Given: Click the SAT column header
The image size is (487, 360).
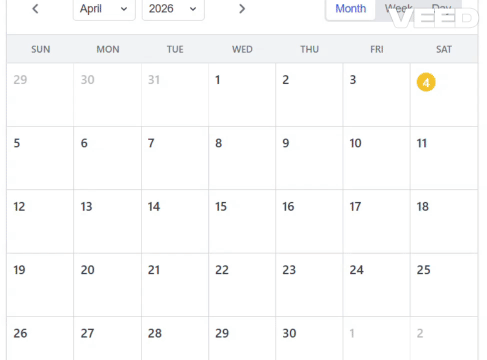Looking at the screenshot, I should point(444,49).
